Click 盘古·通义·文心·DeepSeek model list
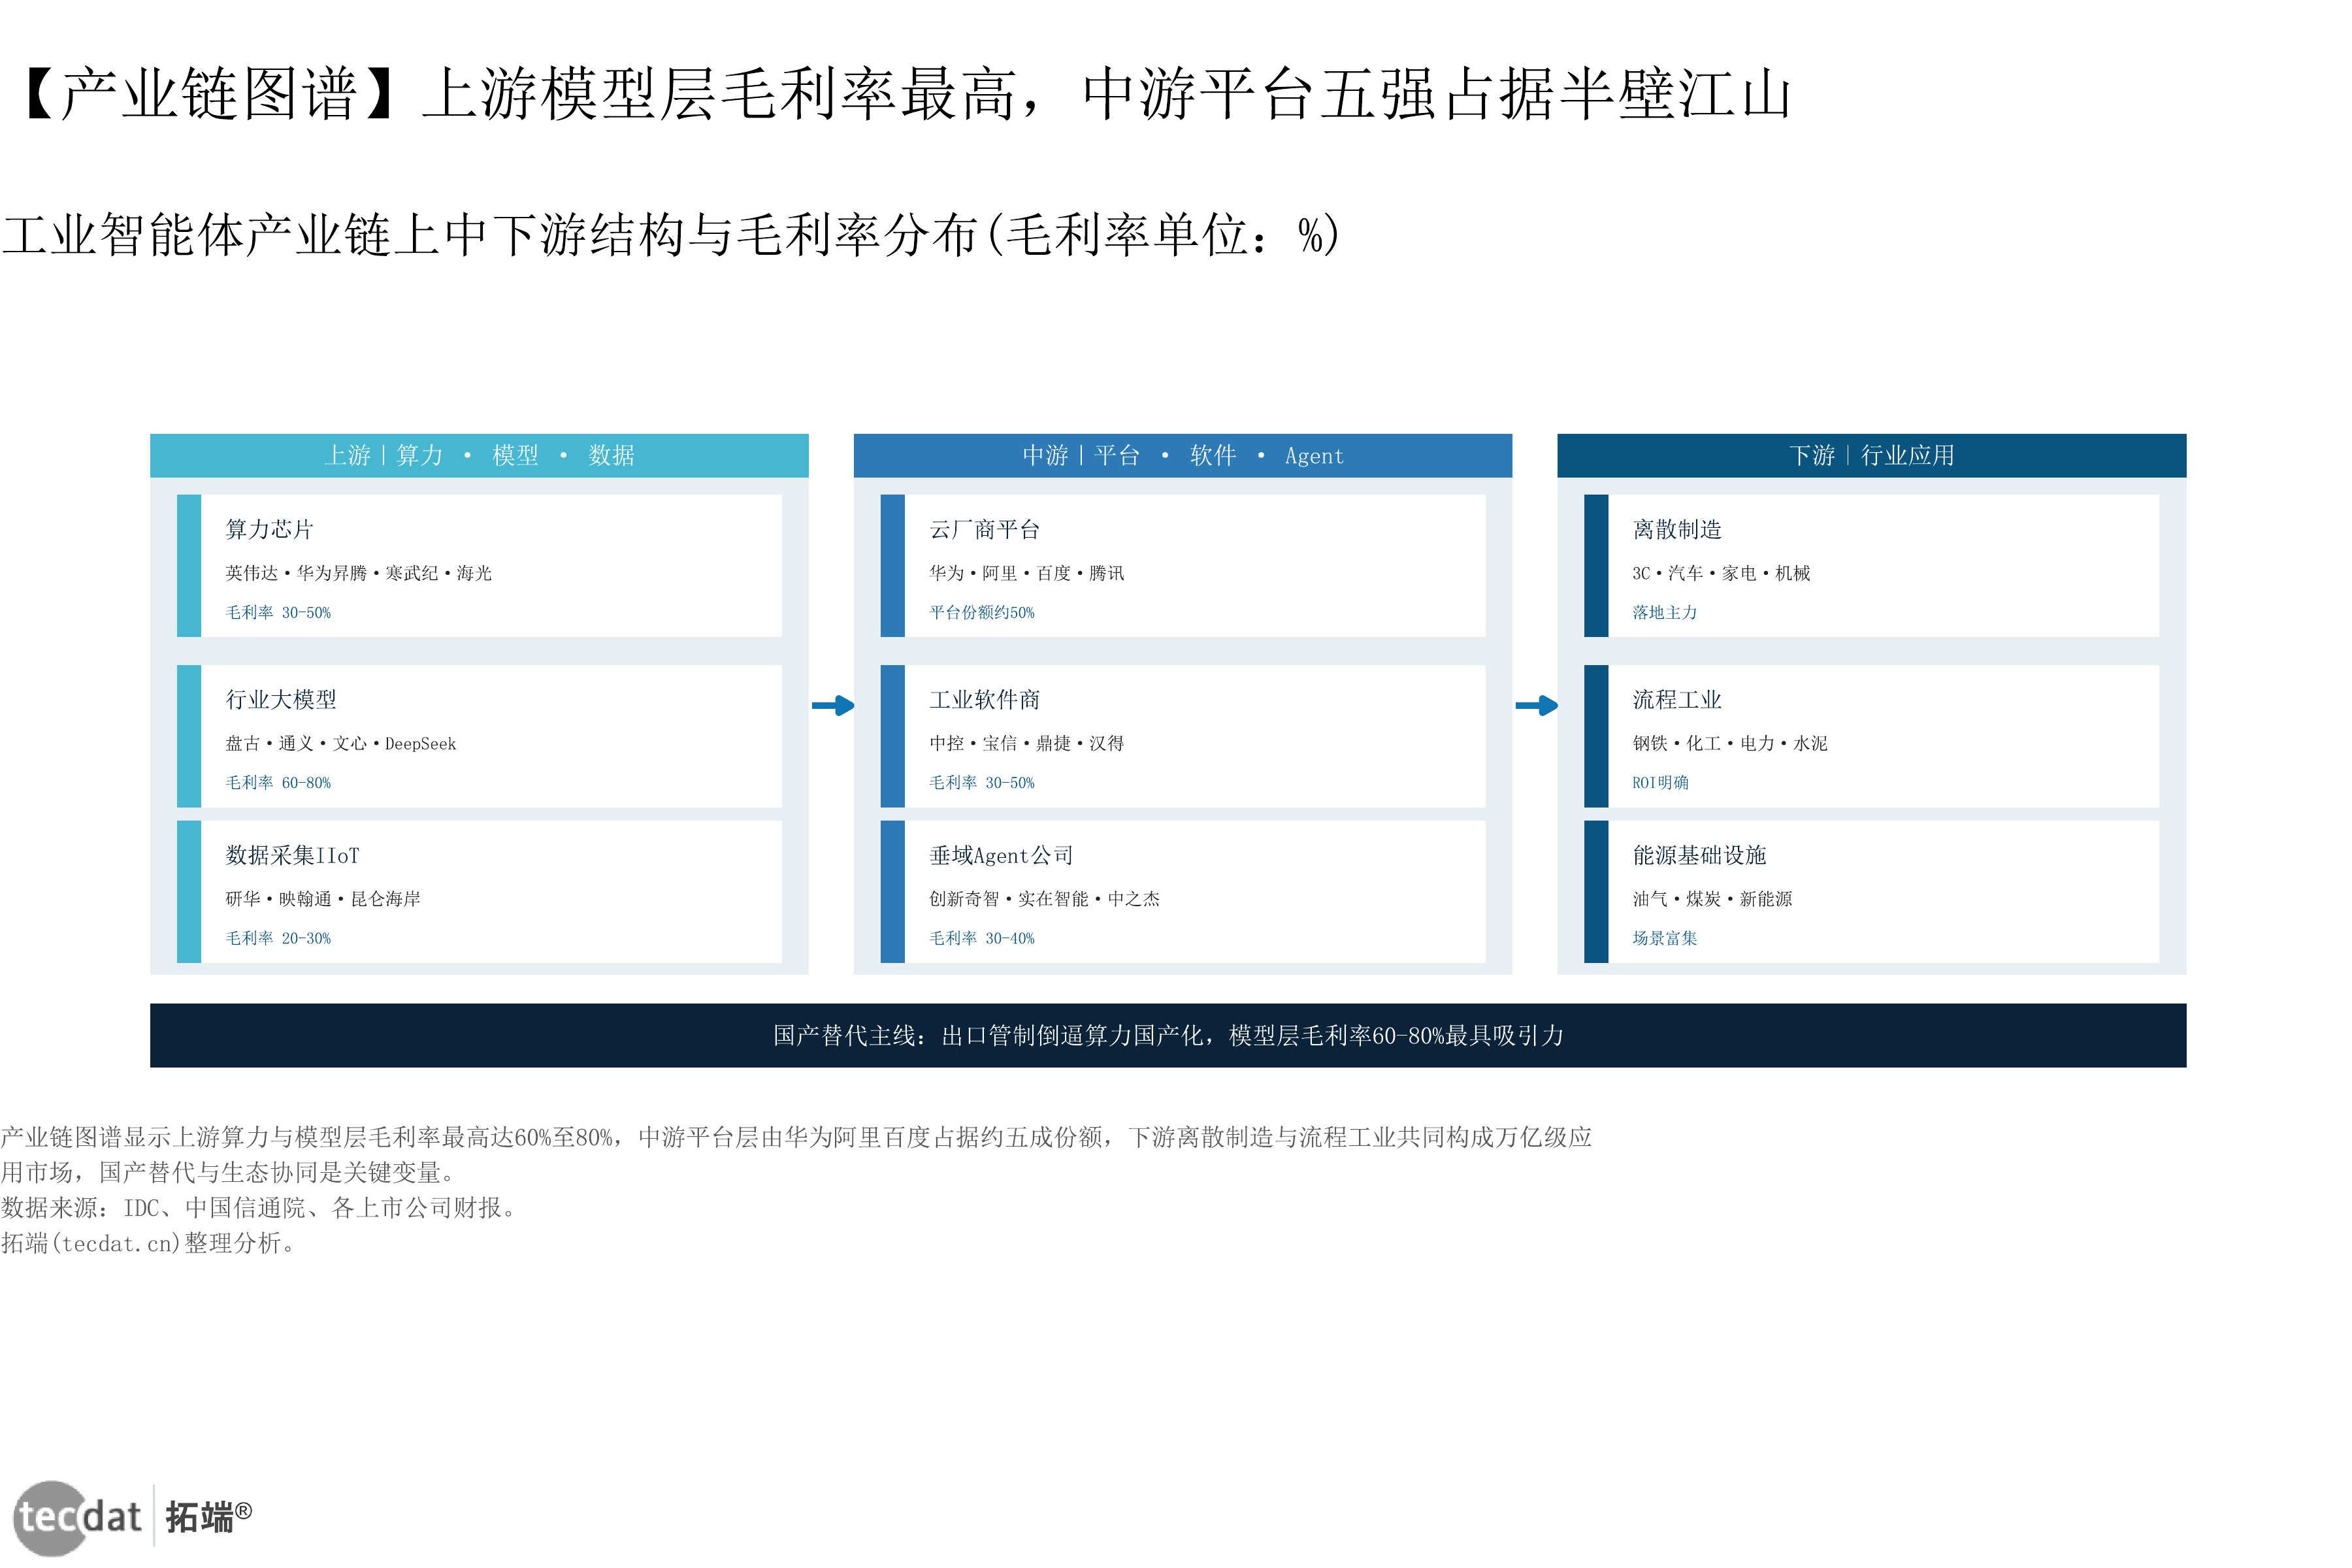 point(341,743)
